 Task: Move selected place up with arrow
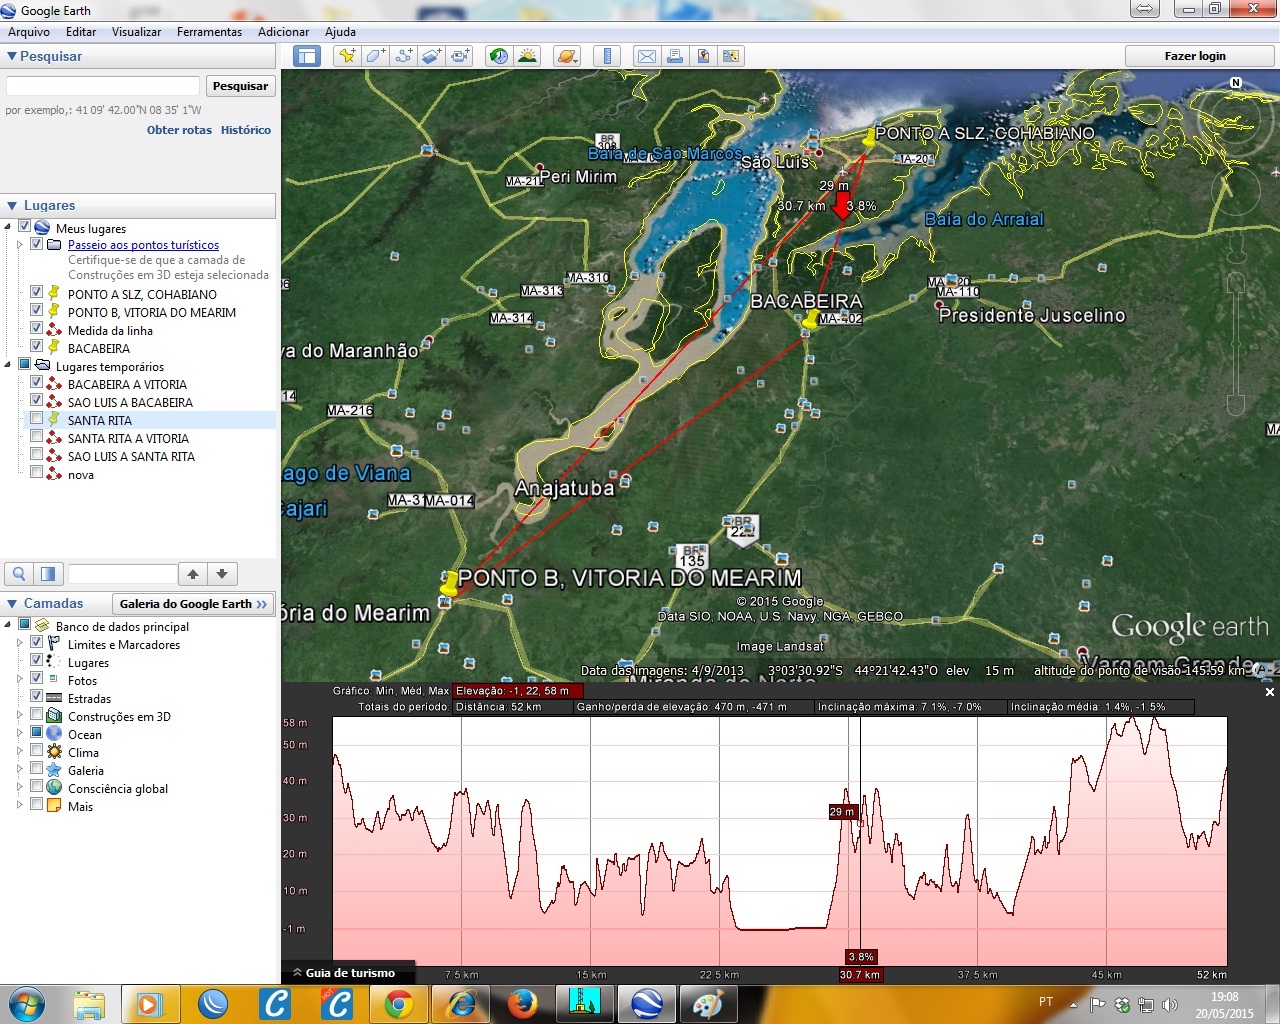point(193,574)
